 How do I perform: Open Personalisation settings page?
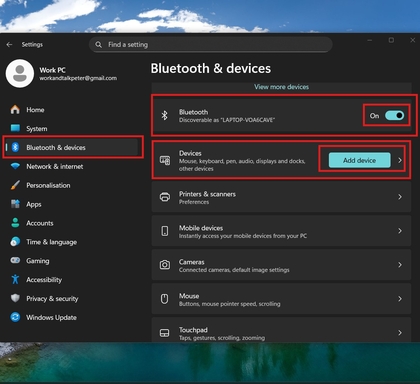point(72,185)
